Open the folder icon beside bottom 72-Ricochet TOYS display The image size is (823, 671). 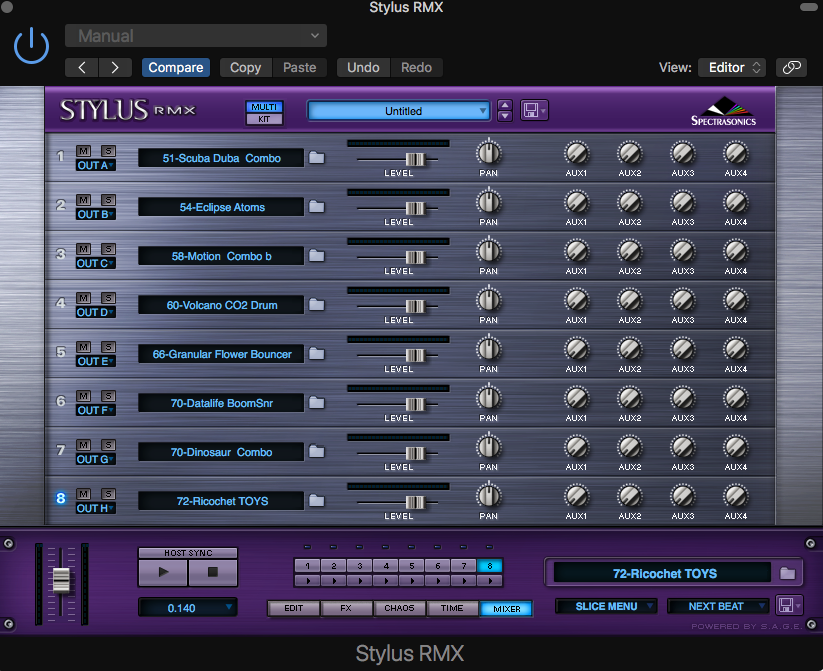click(787, 573)
